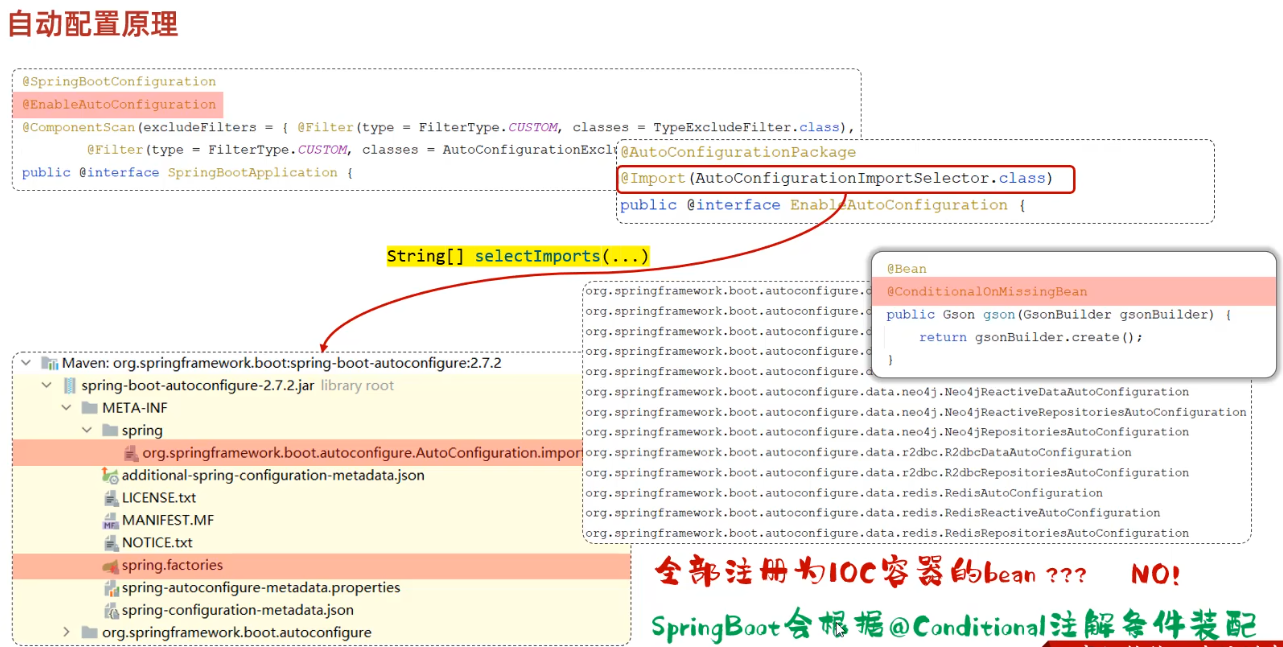Click the spring-boot-autoconfigure jar archive icon
Screen dimensions: 1283x647
pos(69,386)
